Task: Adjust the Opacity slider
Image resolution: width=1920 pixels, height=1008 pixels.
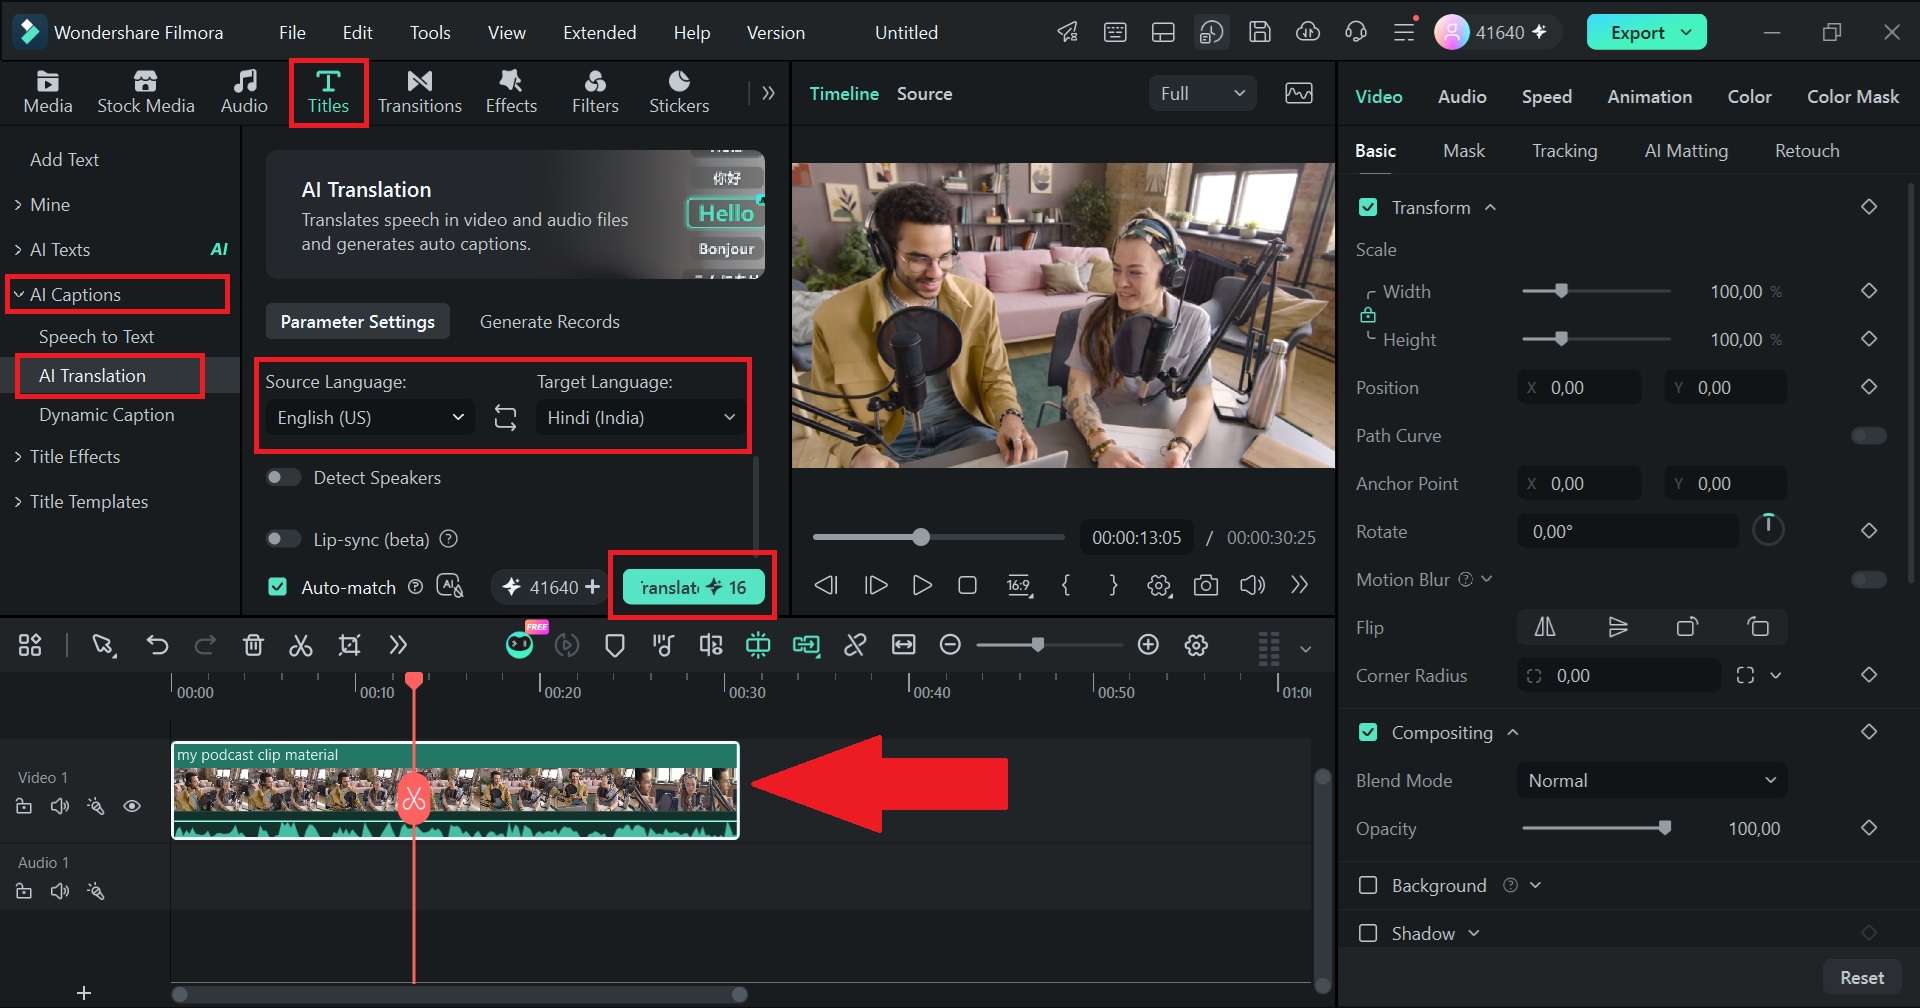Action: point(1597,828)
